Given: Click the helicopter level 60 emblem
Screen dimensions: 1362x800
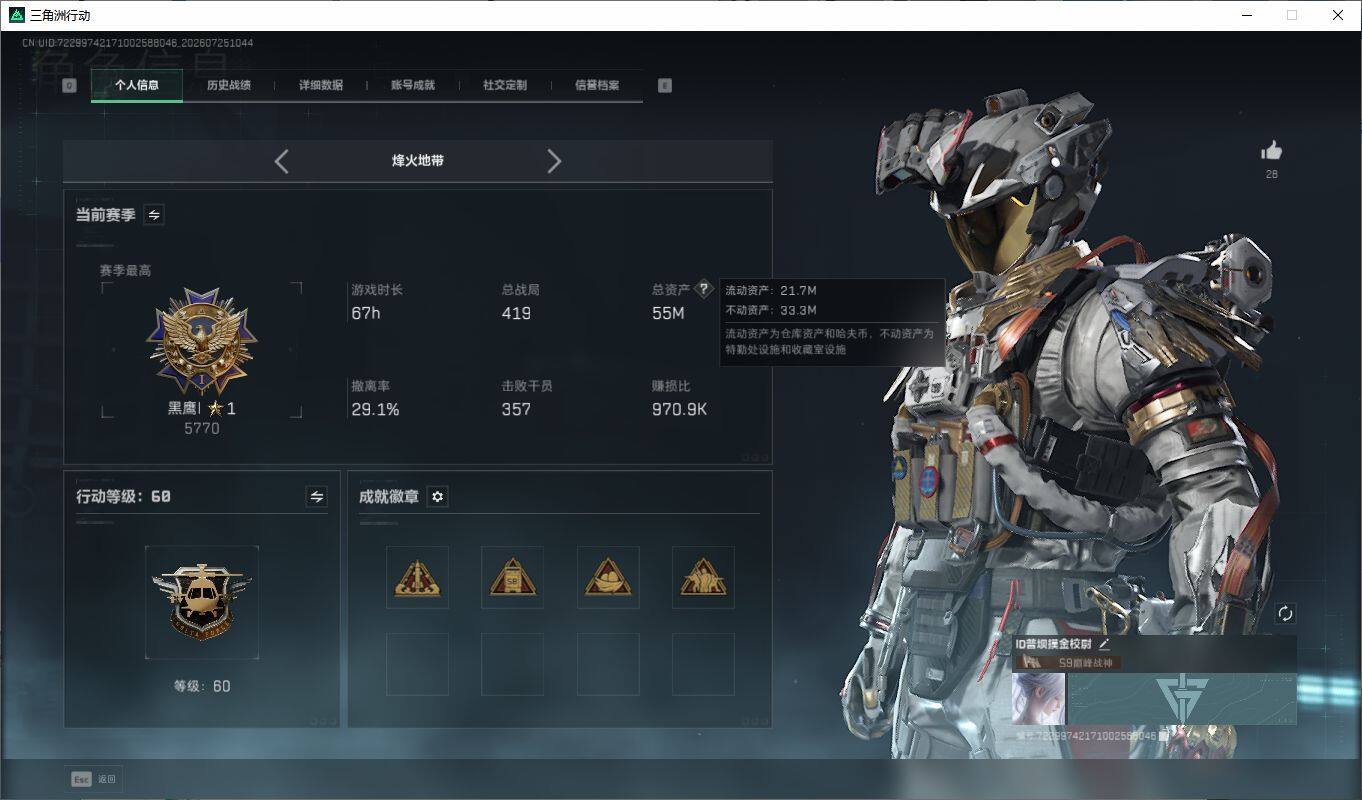Looking at the screenshot, I should click(x=202, y=603).
